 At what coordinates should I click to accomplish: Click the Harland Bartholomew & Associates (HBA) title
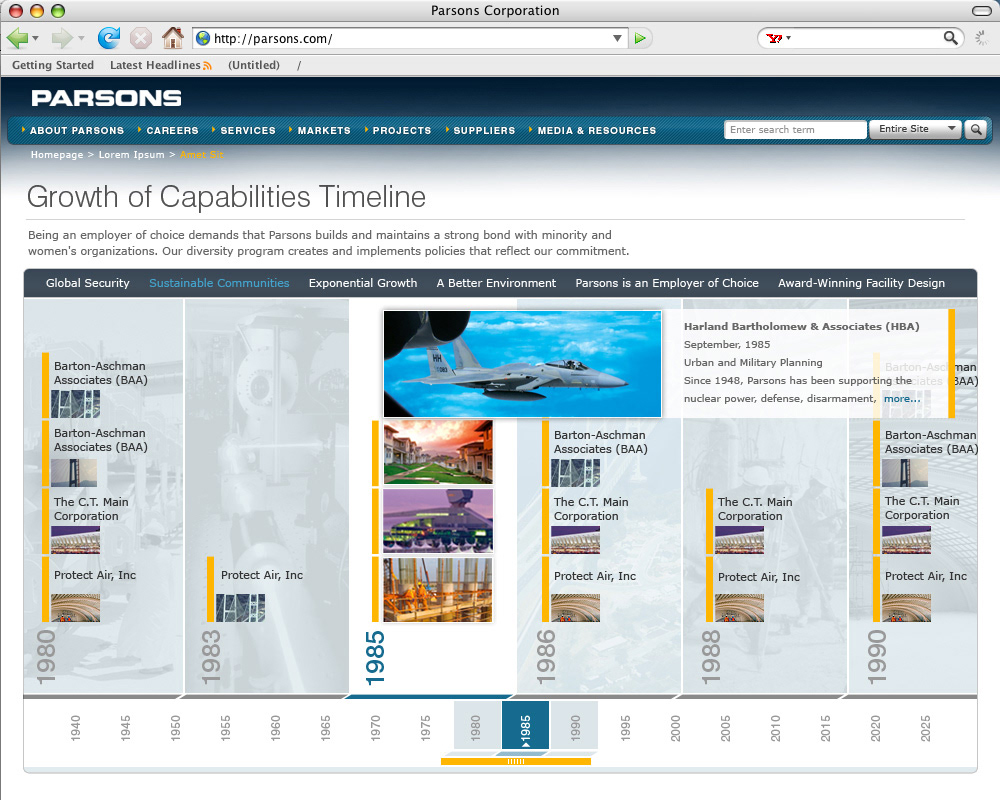coord(802,326)
